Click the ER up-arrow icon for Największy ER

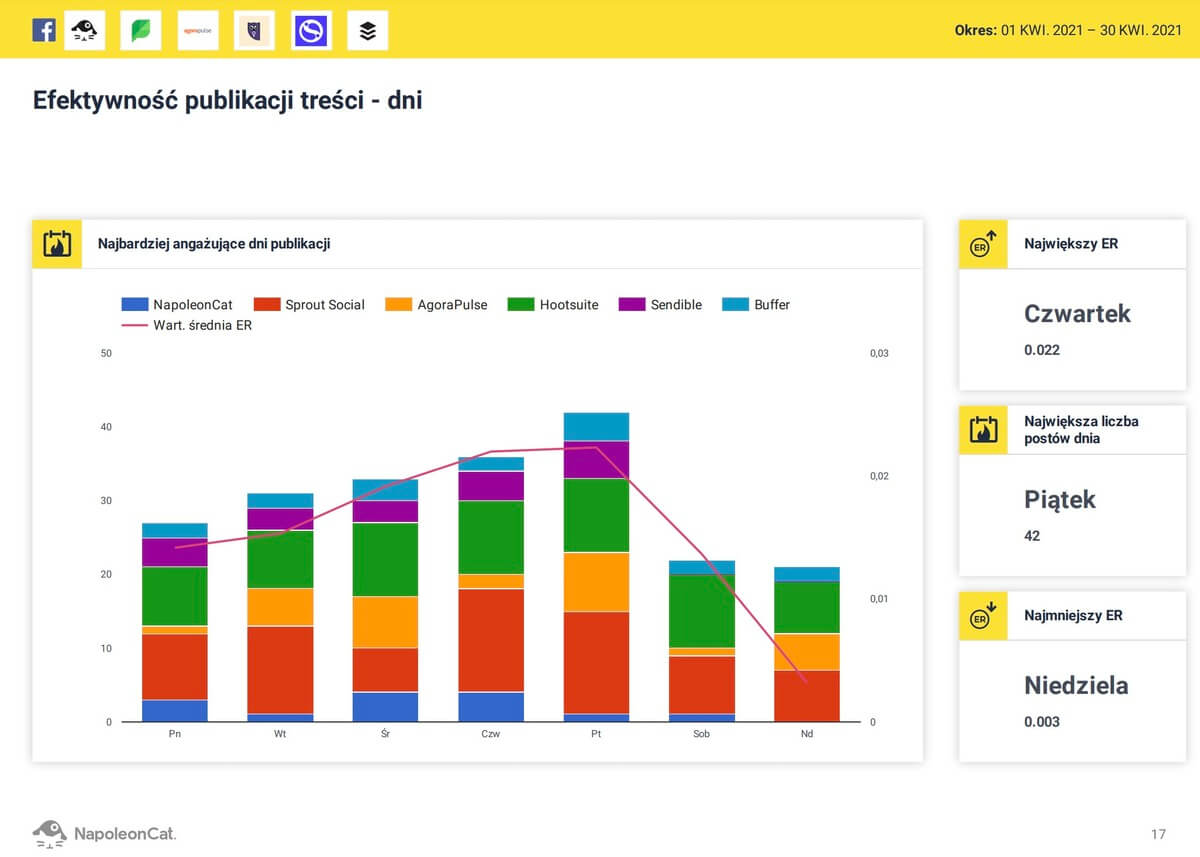coord(983,243)
